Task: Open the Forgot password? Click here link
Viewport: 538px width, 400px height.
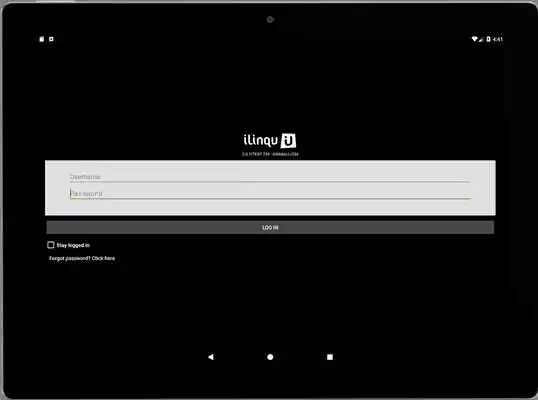Action: click(x=82, y=258)
